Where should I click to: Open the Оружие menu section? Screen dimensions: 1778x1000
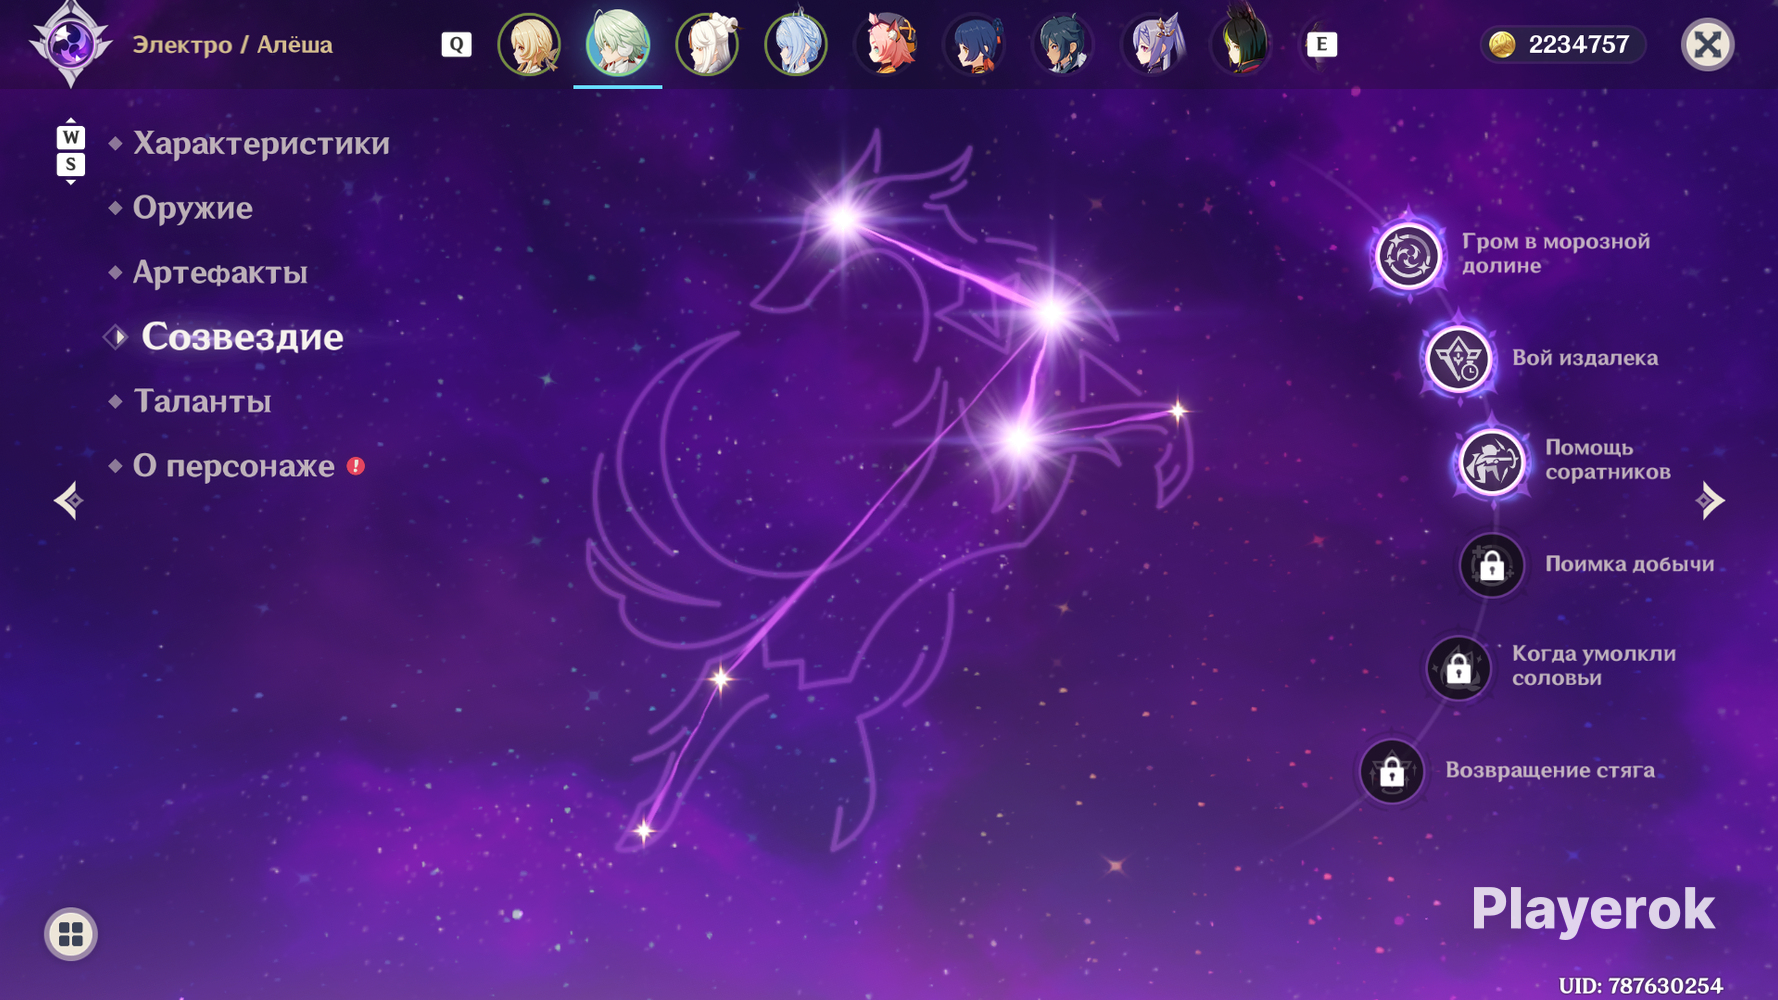click(192, 208)
